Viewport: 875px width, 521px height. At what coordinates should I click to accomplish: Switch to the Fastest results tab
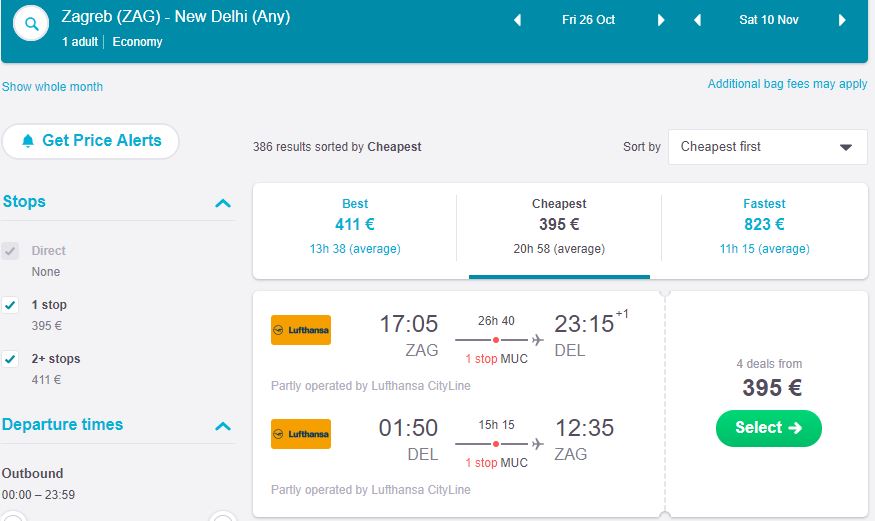tap(764, 226)
